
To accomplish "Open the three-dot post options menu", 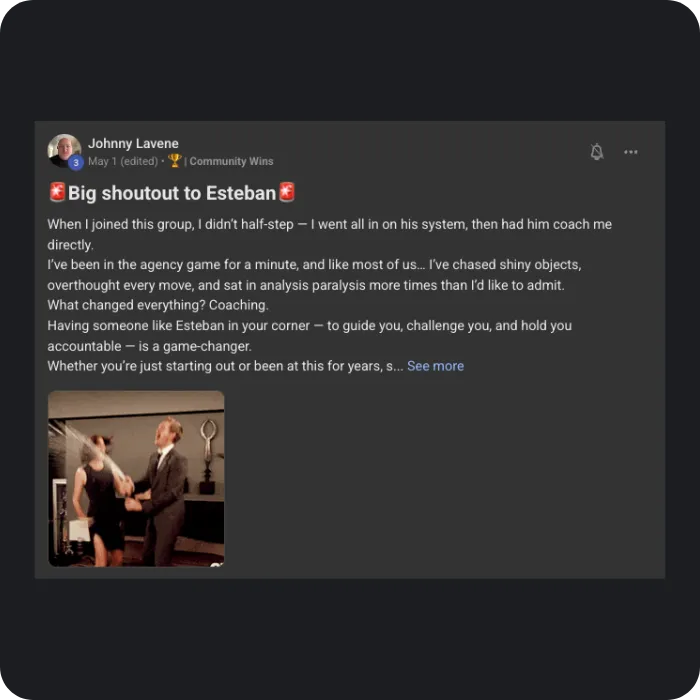I will click(630, 152).
